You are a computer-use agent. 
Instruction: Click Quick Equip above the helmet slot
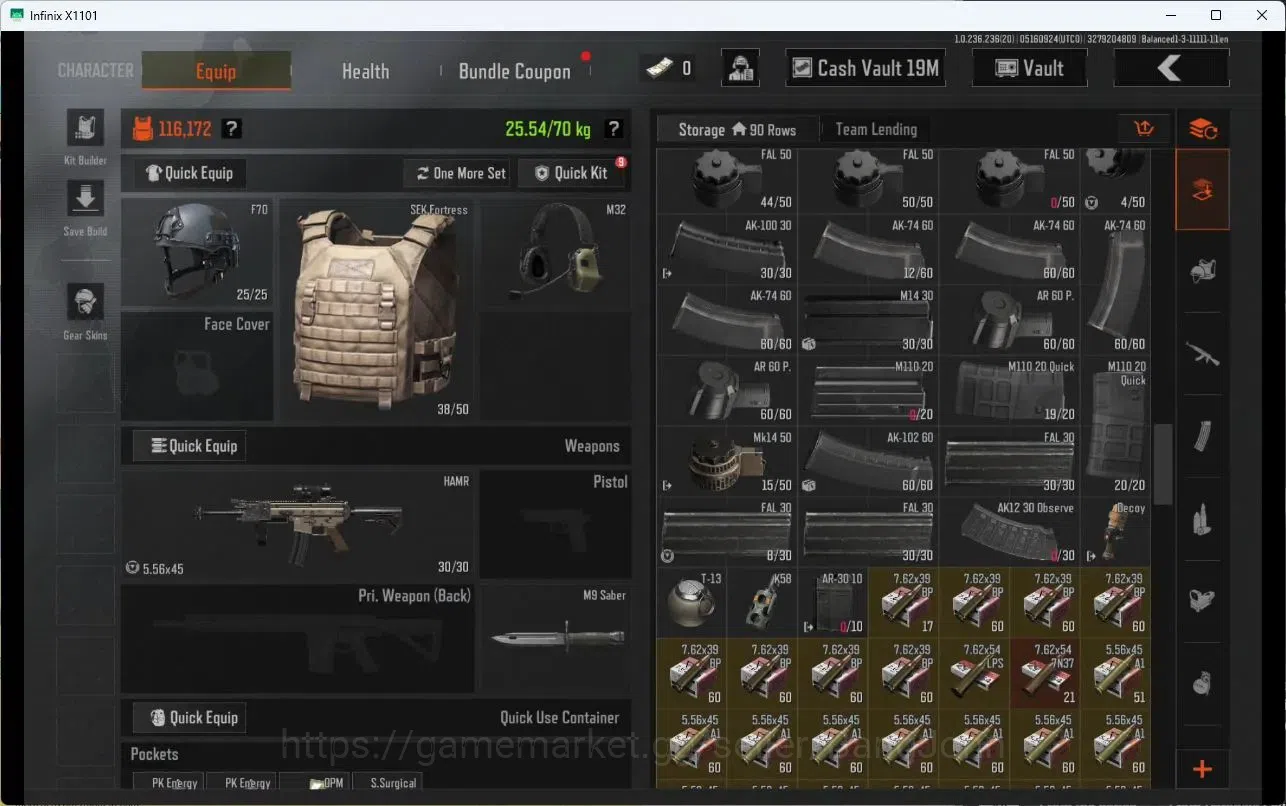coord(190,173)
